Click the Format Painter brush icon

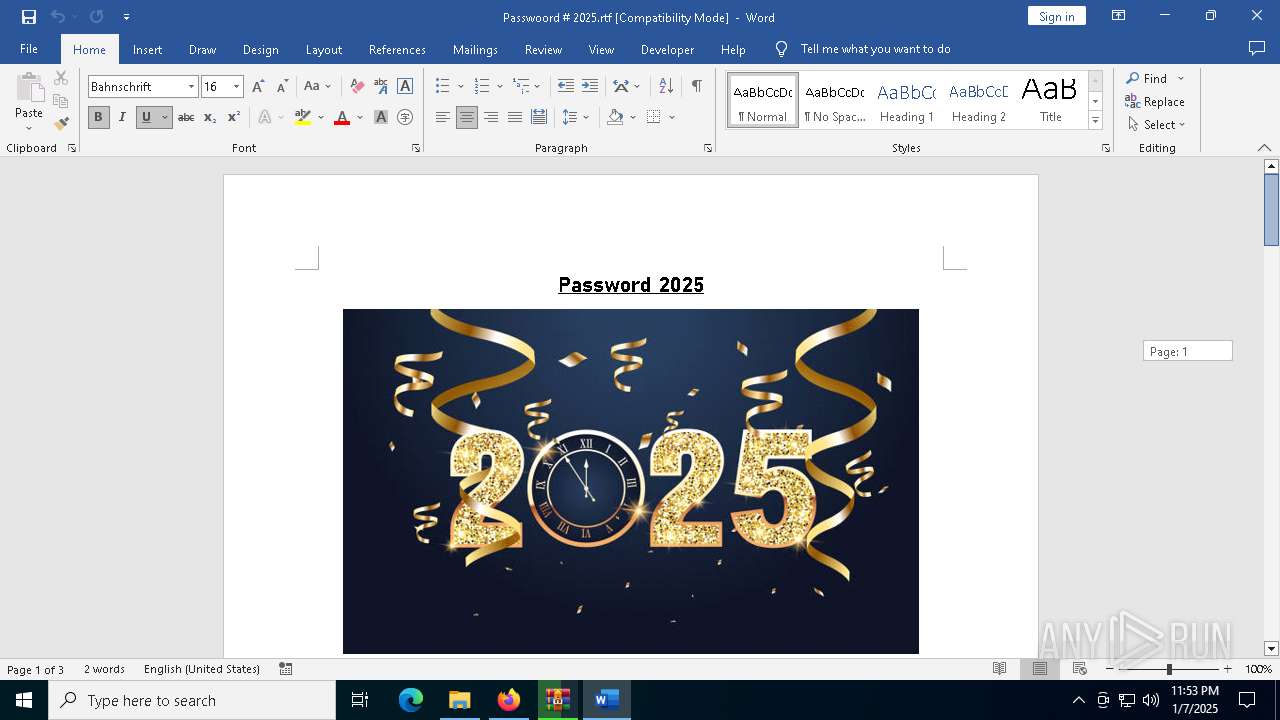[61, 124]
